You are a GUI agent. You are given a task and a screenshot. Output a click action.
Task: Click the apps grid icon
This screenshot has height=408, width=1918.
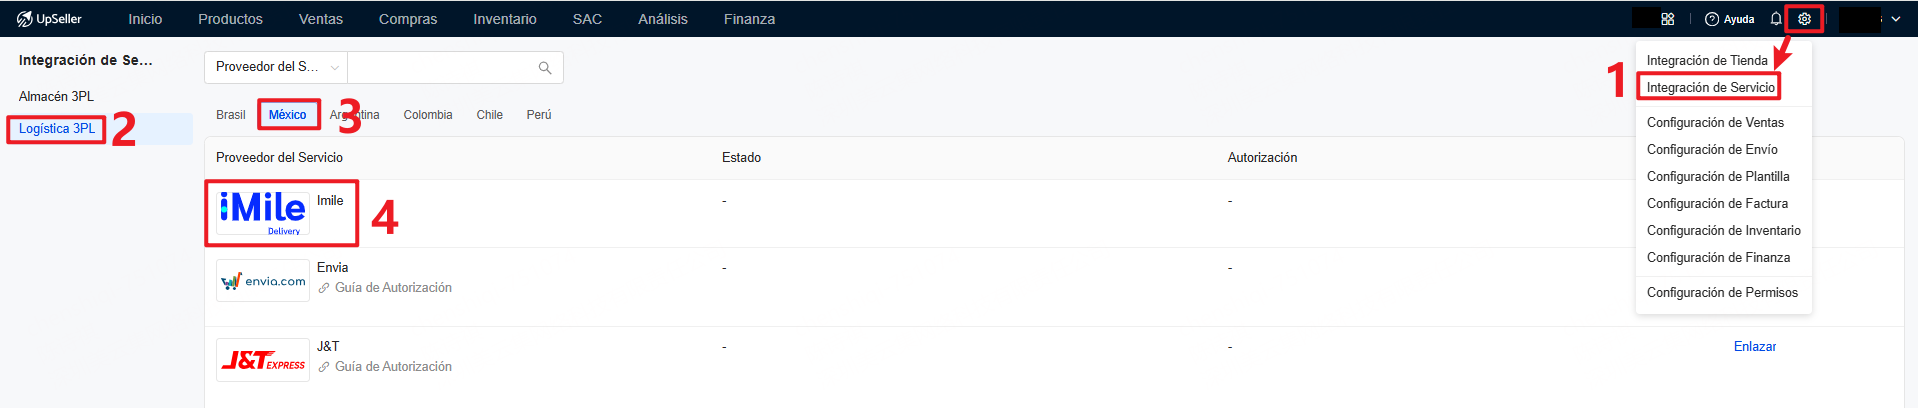(1668, 19)
